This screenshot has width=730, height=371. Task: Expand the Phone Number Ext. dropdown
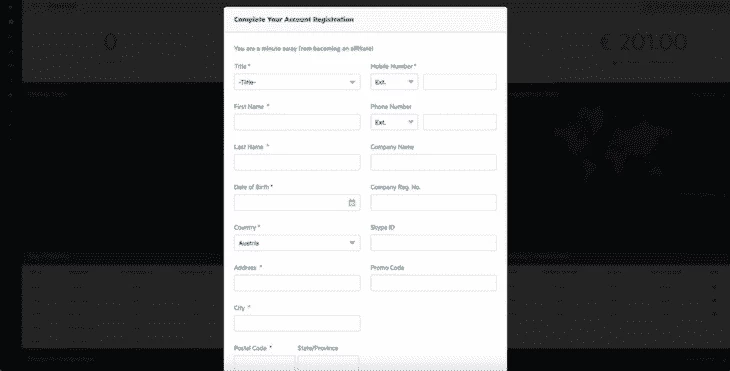[x=394, y=122]
